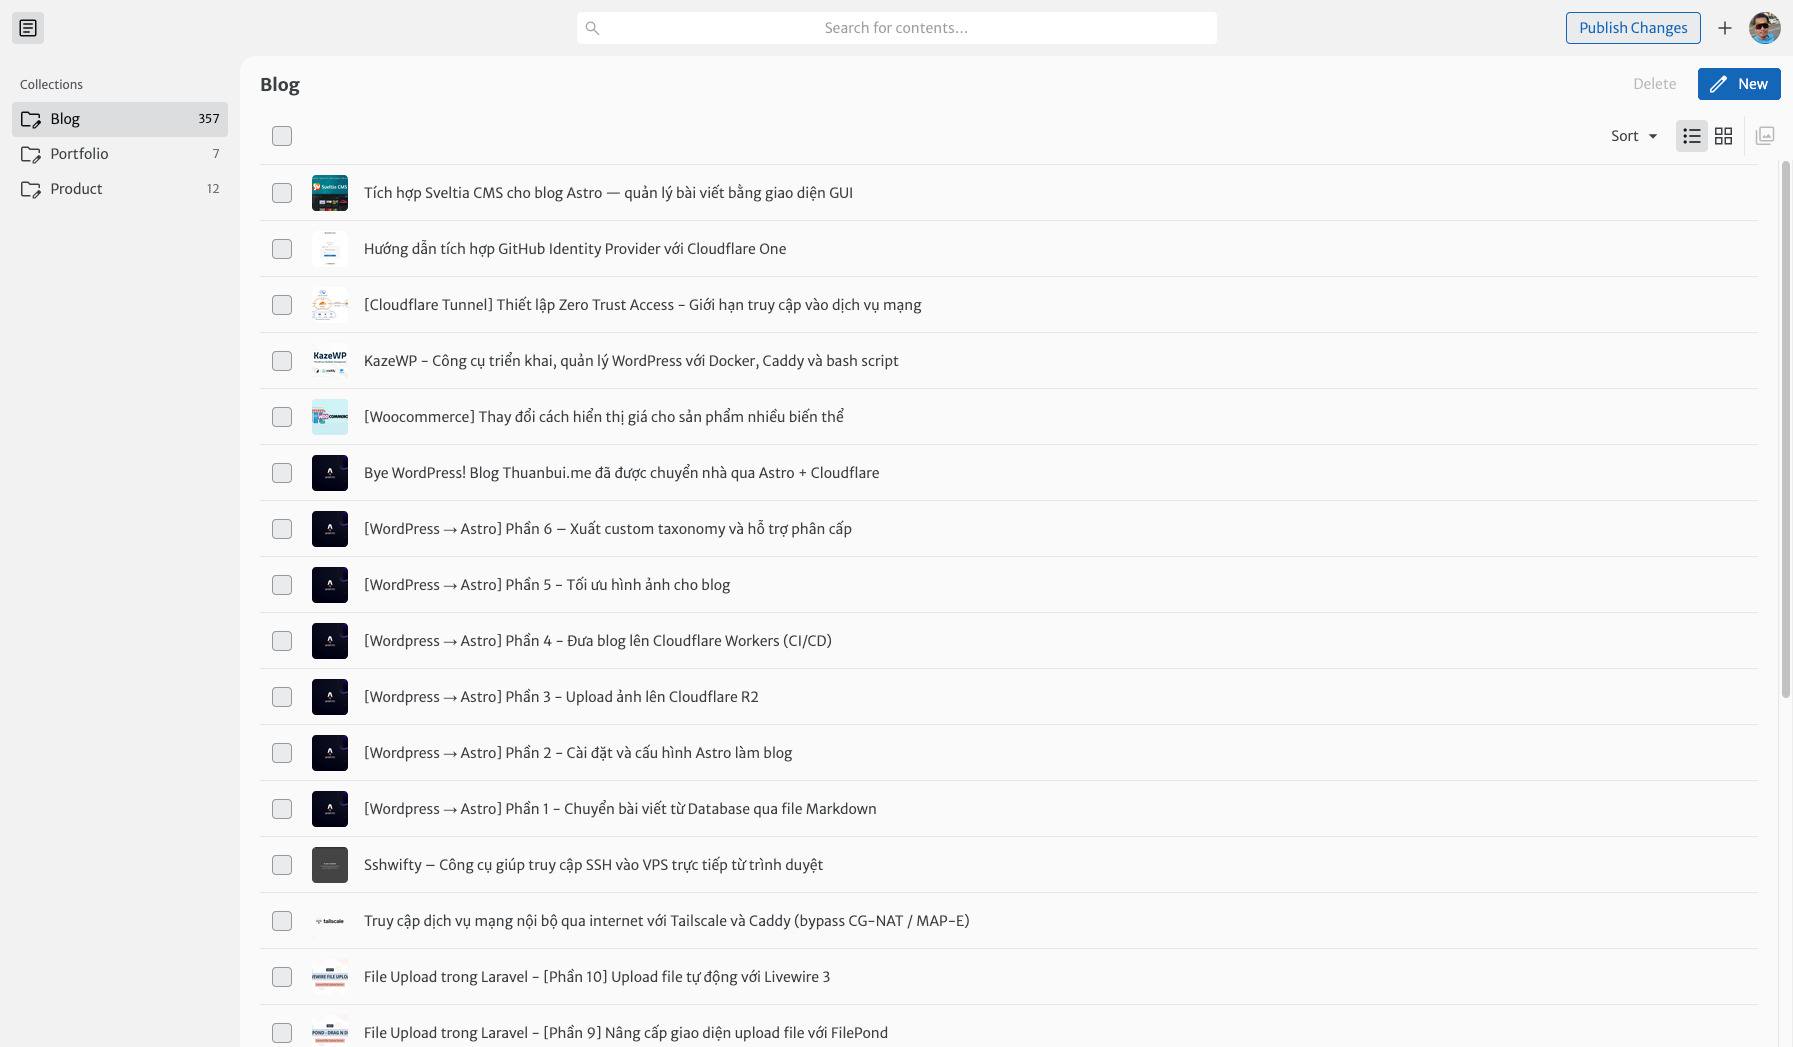Open 'Phần 3 – Upload ảnh lên Cloudflare R2'
Image resolution: width=1793 pixels, height=1047 pixels.
click(561, 697)
